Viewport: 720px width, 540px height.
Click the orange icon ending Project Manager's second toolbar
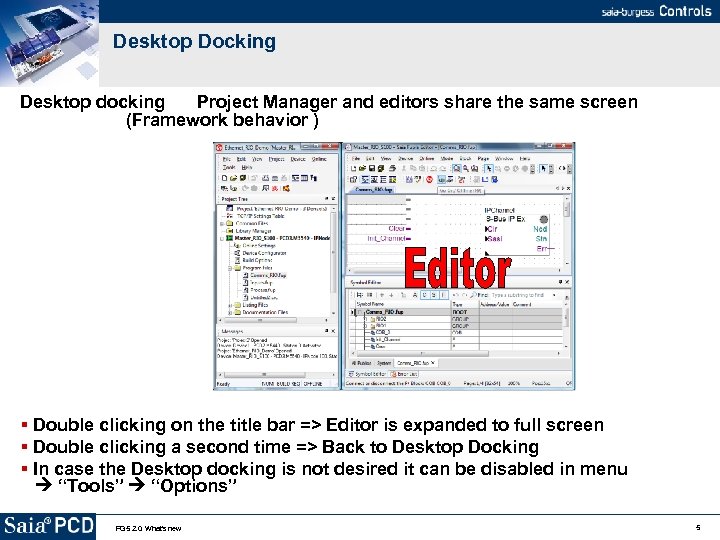pyautogui.click(x=286, y=188)
